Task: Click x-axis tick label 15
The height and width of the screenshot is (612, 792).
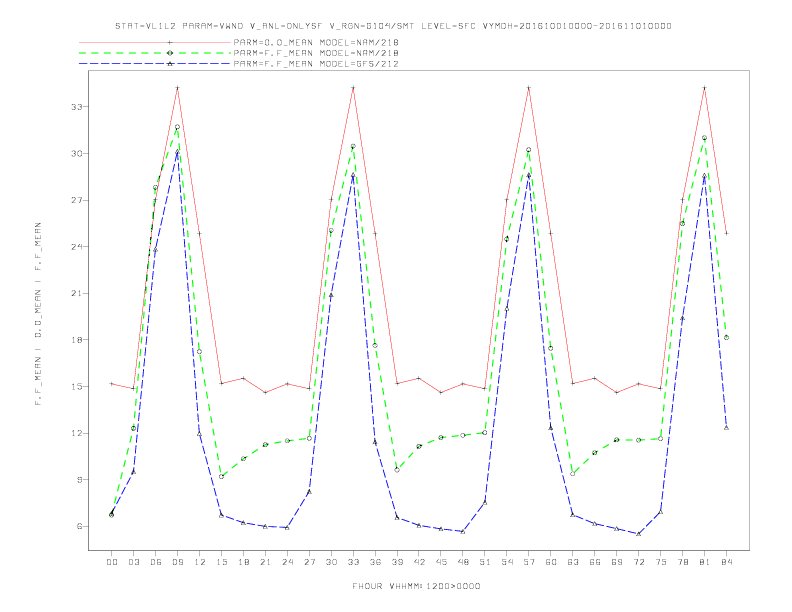Action: coord(221,562)
